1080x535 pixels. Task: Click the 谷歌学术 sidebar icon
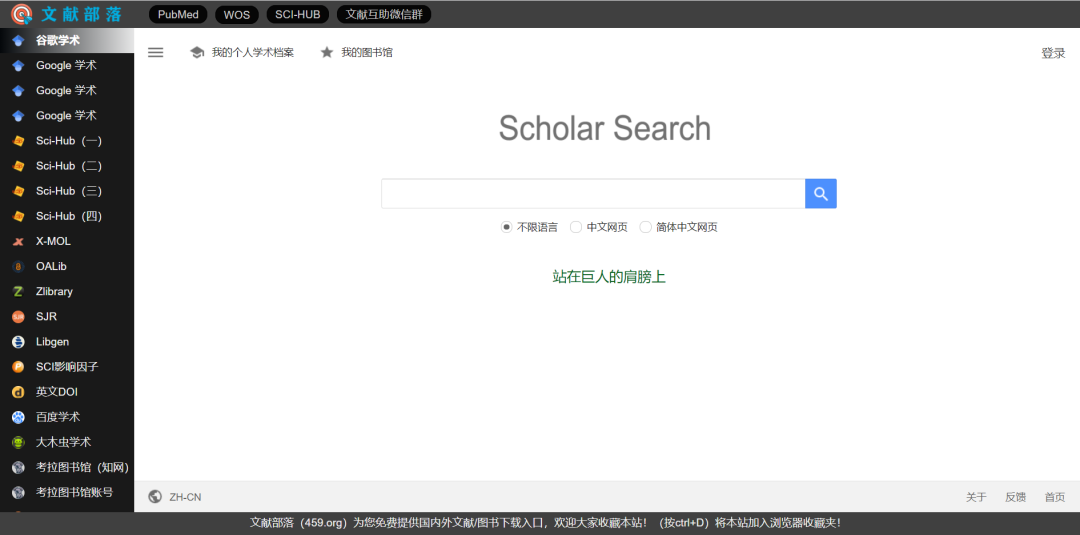19,41
